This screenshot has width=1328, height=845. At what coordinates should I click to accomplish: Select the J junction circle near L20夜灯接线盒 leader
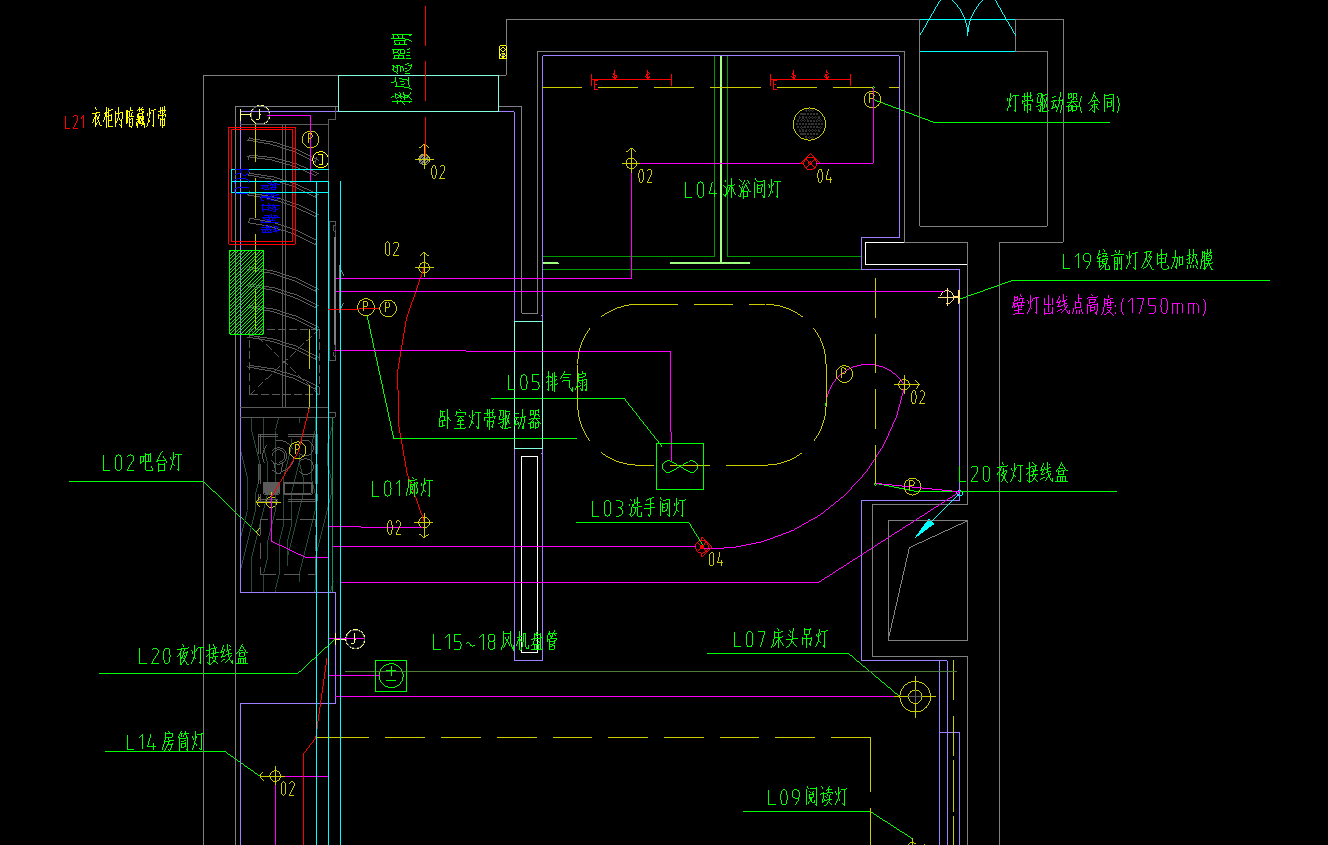point(355,638)
